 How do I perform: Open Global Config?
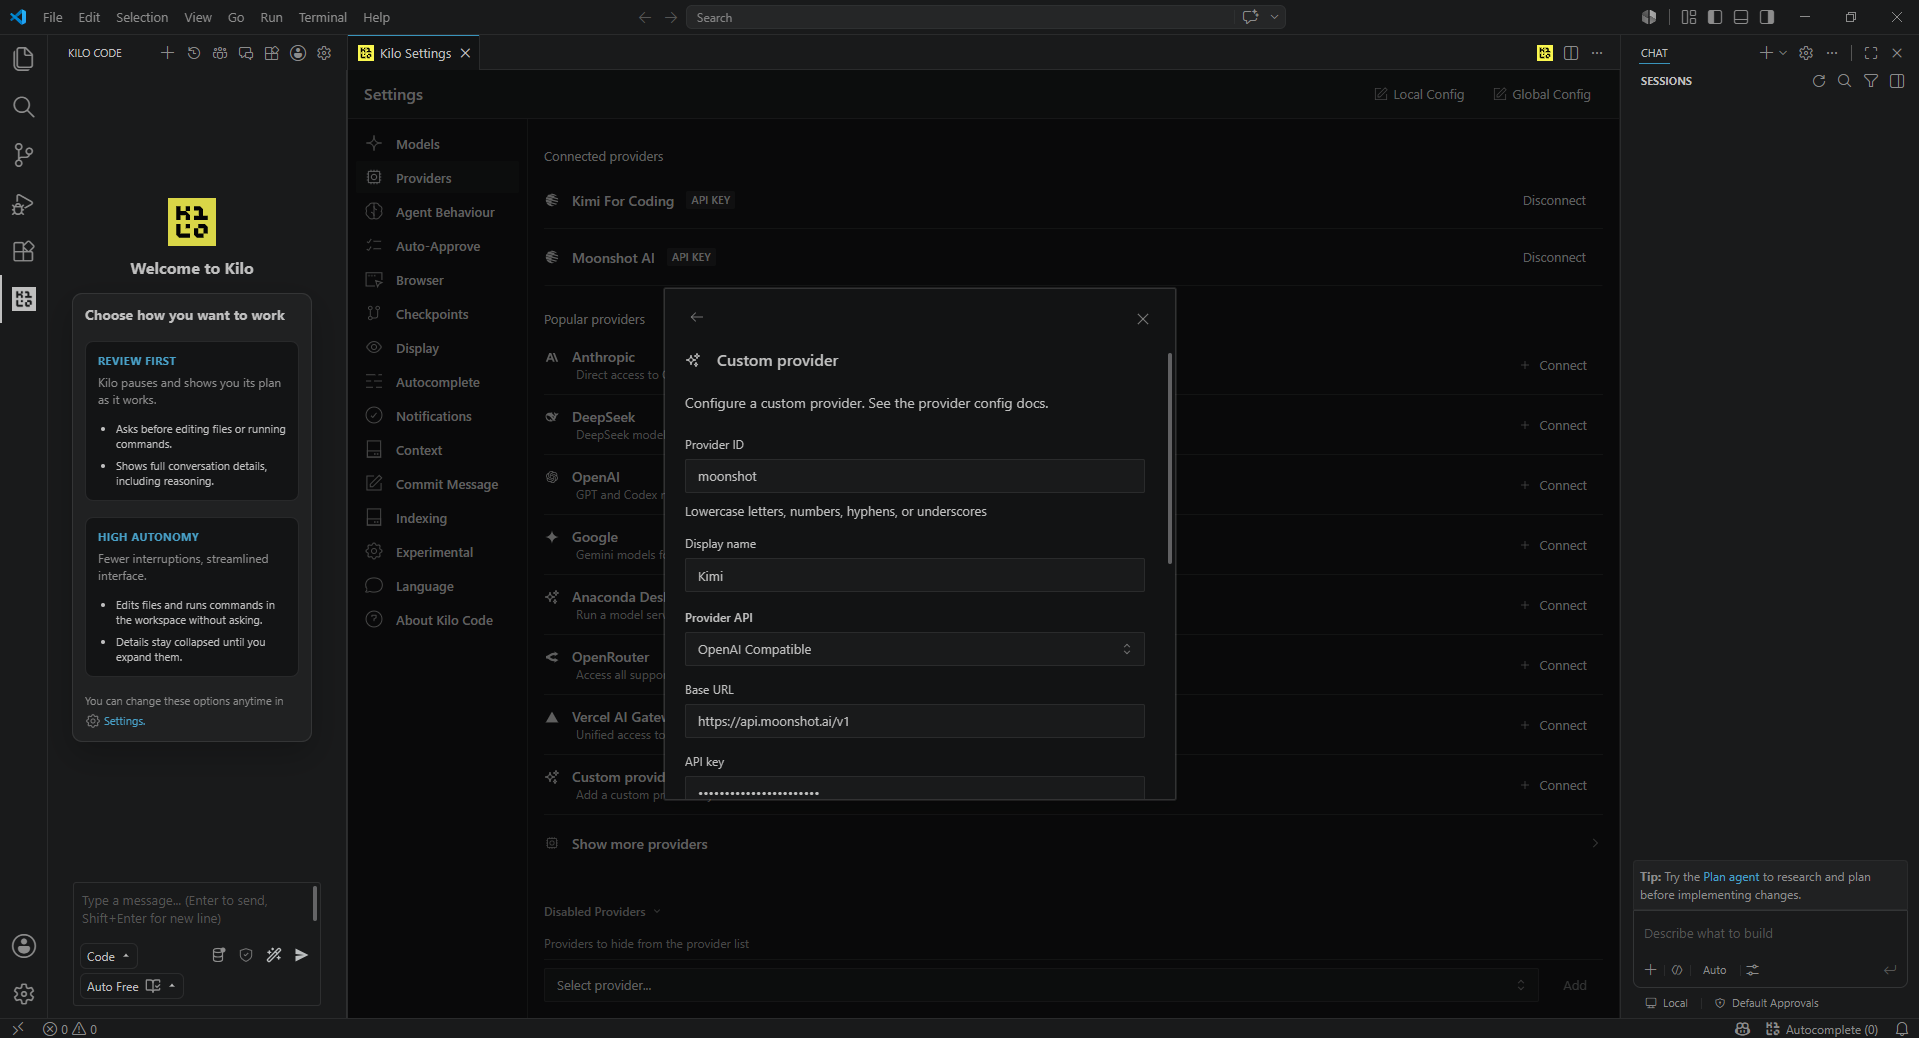click(1541, 94)
